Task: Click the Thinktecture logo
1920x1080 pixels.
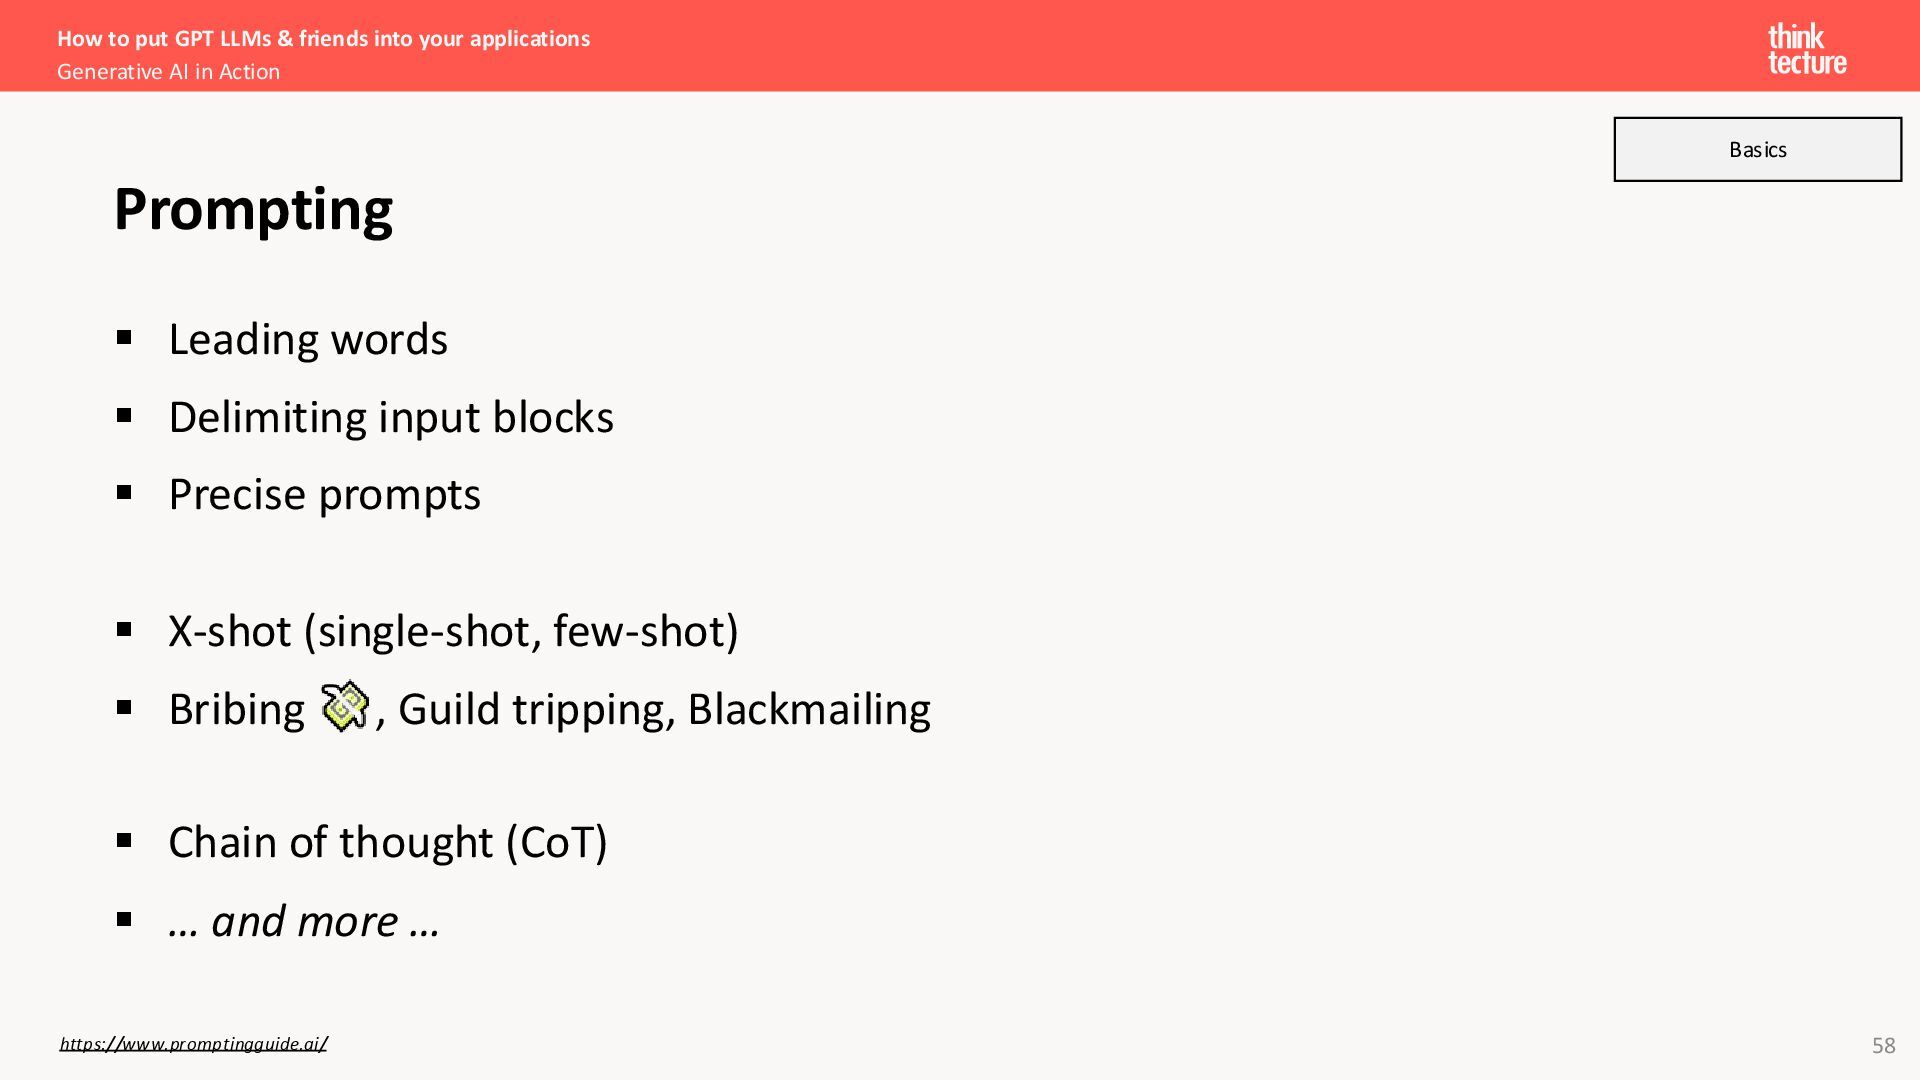Action: pos(1807,49)
